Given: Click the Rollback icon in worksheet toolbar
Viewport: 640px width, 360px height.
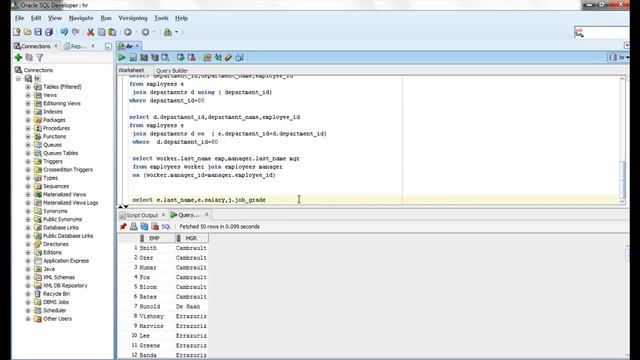Looking at the screenshot, I should 191,58.
